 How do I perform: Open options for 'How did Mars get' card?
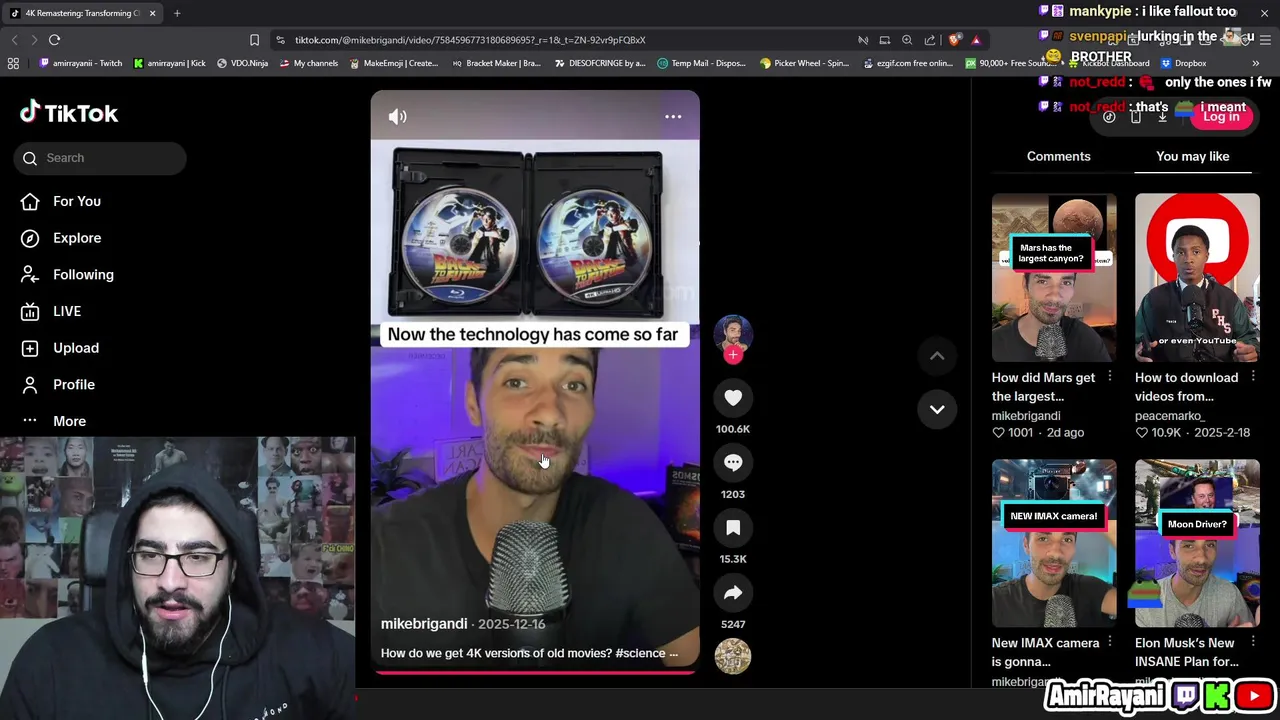[x=1110, y=377]
